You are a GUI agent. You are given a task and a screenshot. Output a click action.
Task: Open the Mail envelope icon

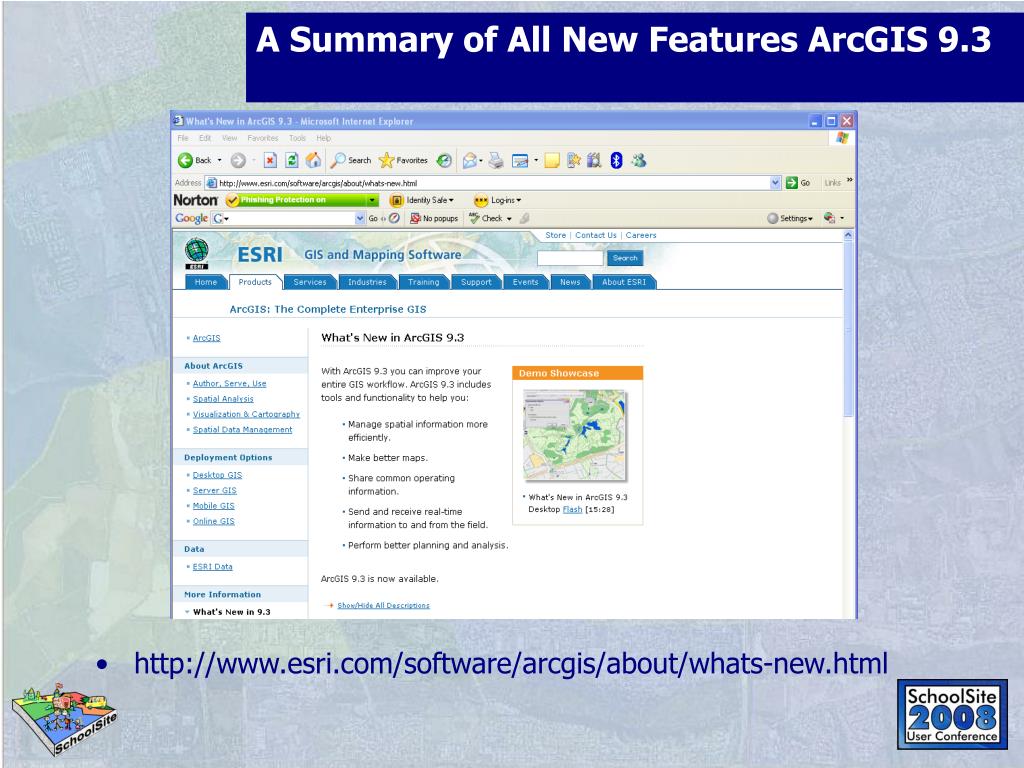pos(469,160)
